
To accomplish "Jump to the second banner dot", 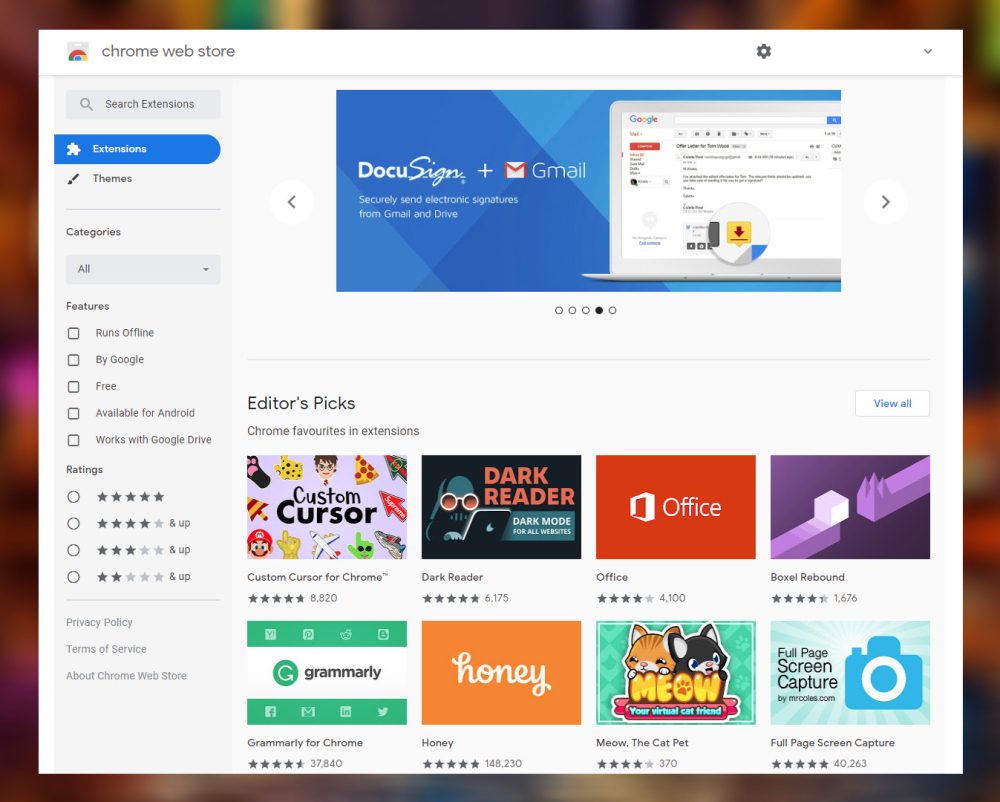I will click(572, 310).
